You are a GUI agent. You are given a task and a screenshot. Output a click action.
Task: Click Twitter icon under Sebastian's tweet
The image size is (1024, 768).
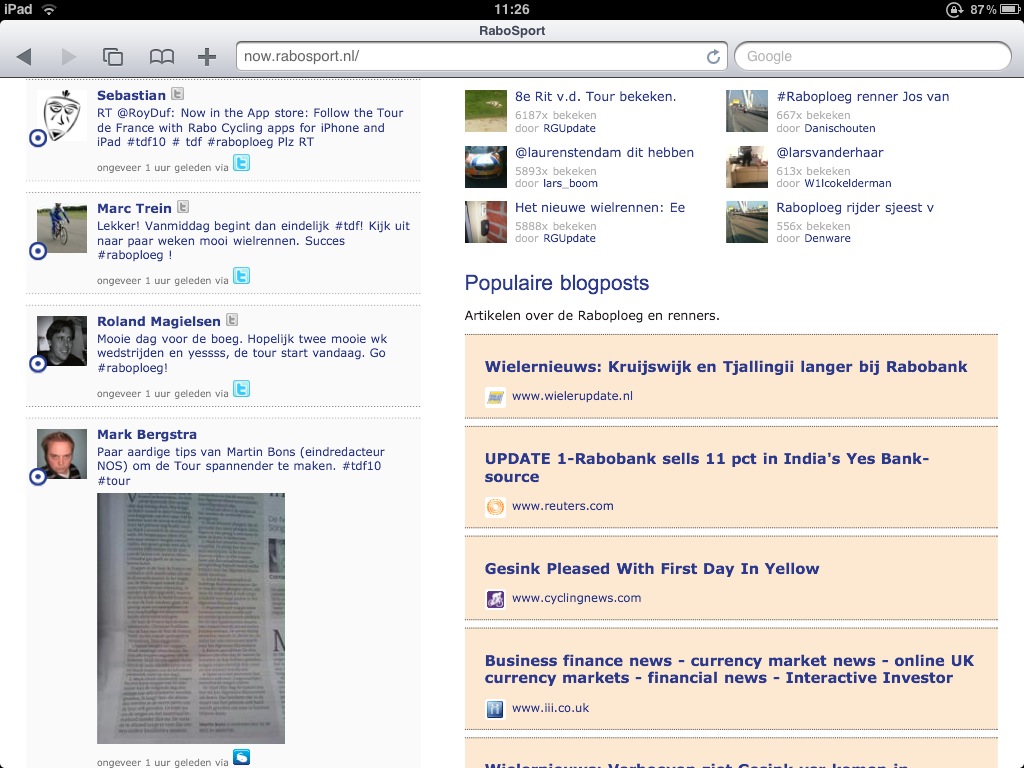tap(241, 163)
